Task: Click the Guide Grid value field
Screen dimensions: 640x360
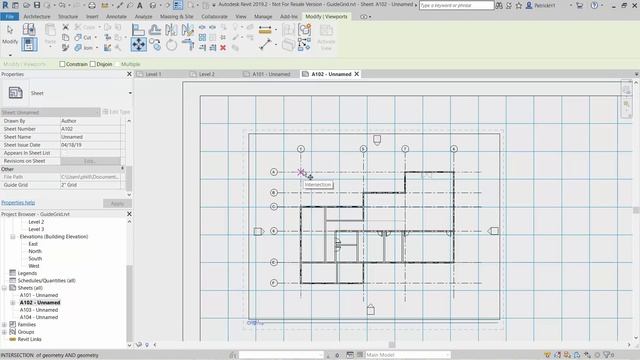Action: tap(90, 185)
